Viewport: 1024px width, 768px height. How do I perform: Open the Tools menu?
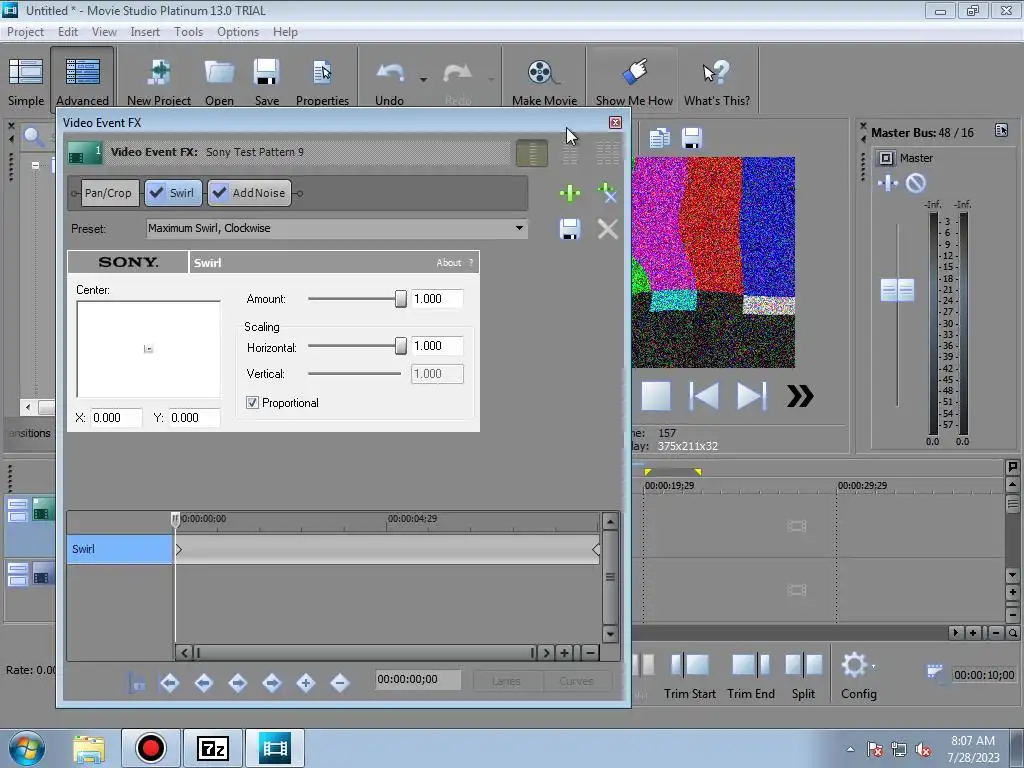coord(188,32)
